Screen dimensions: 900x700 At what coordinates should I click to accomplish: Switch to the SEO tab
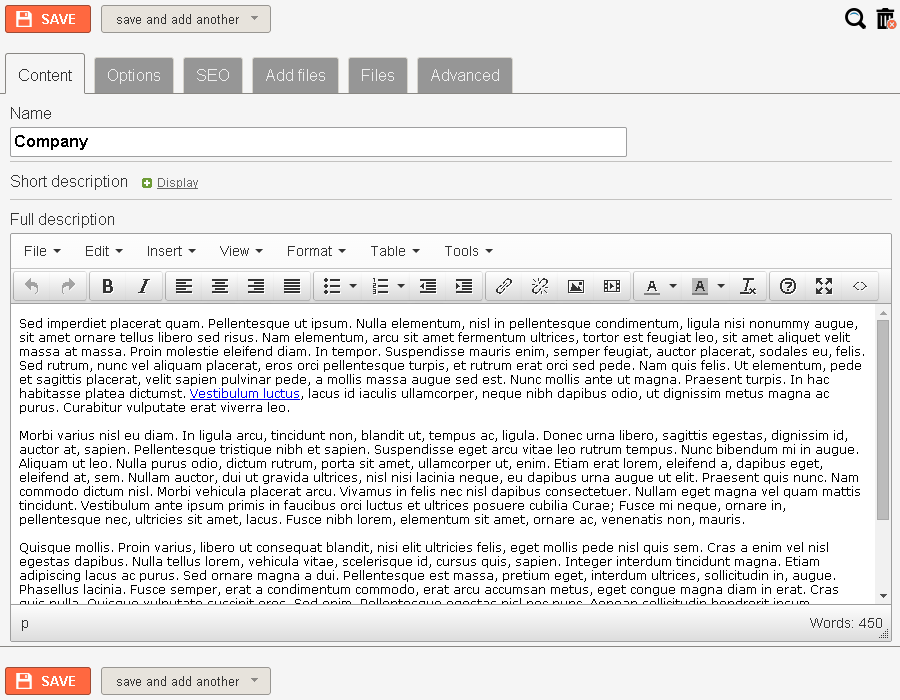(x=213, y=75)
